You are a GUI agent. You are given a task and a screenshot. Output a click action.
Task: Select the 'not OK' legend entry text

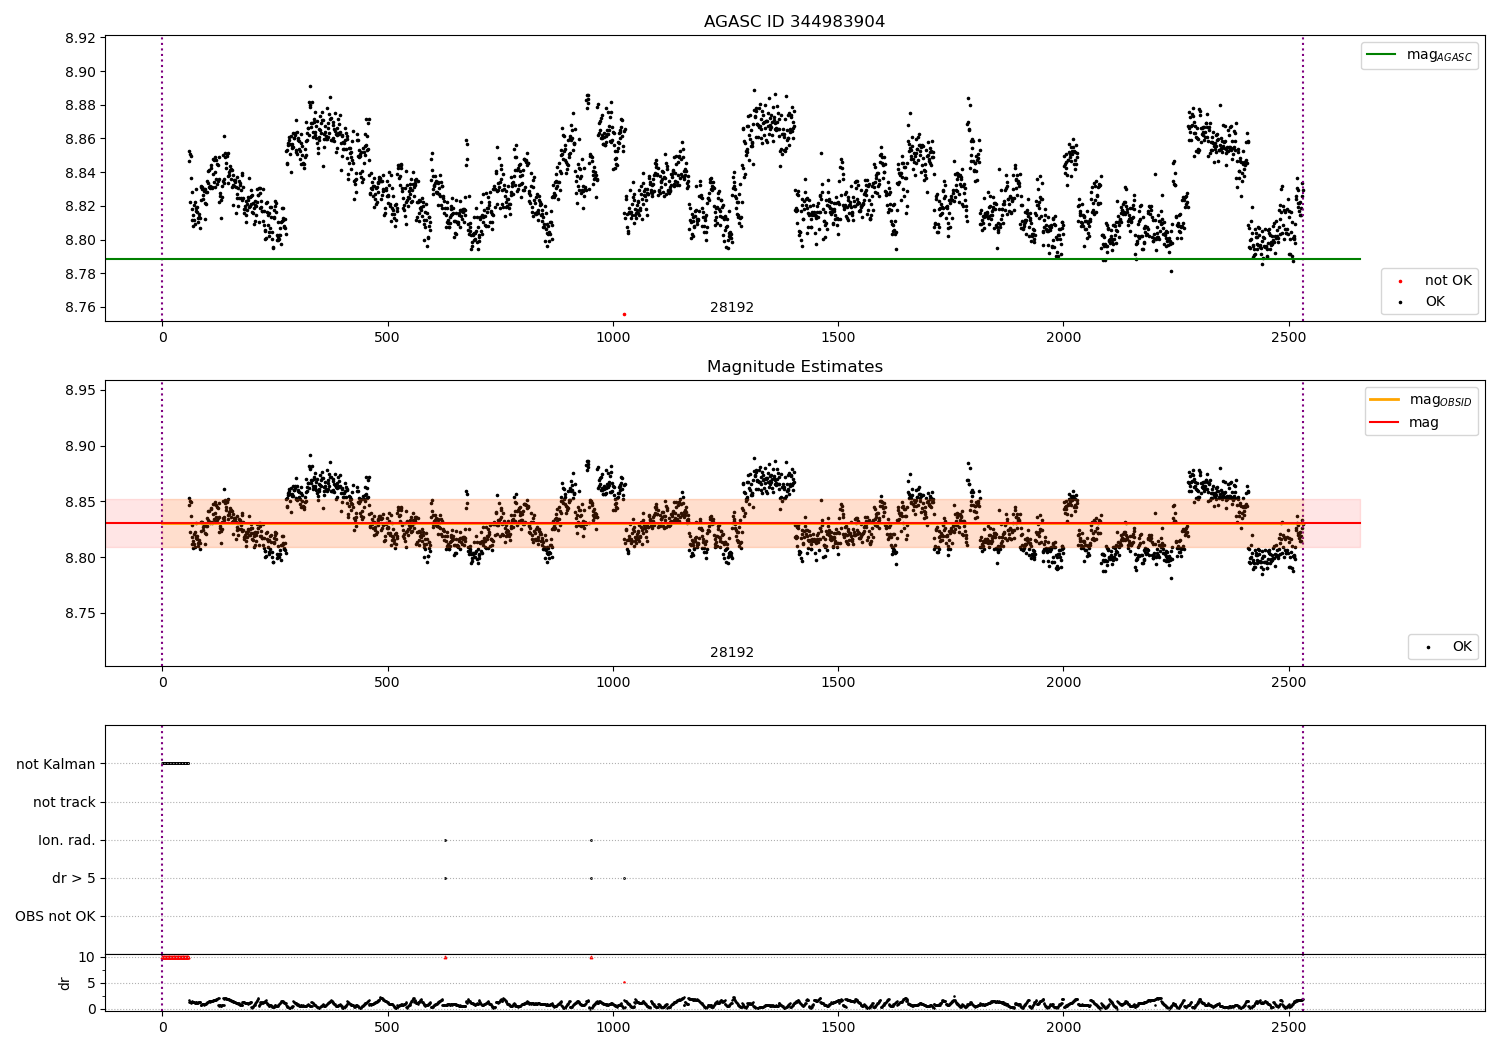point(1448,281)
